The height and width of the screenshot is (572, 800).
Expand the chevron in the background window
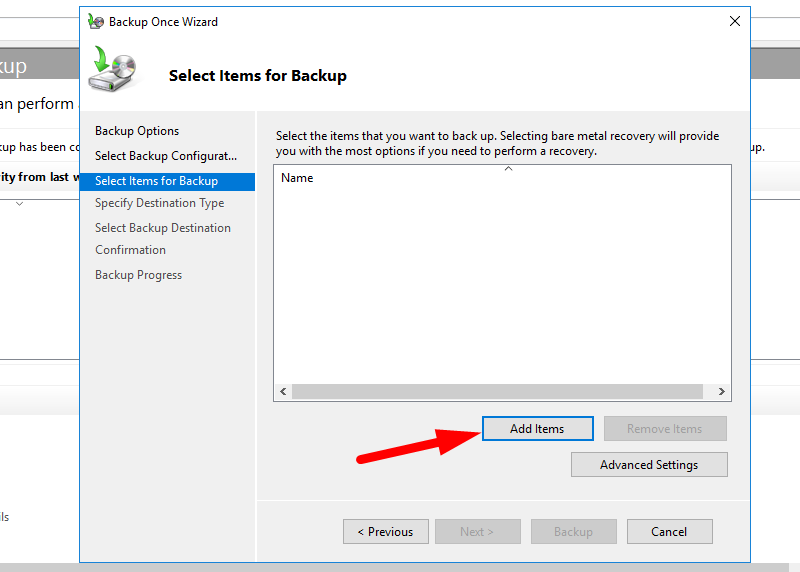pyautogui.click(x=19, y=204)
